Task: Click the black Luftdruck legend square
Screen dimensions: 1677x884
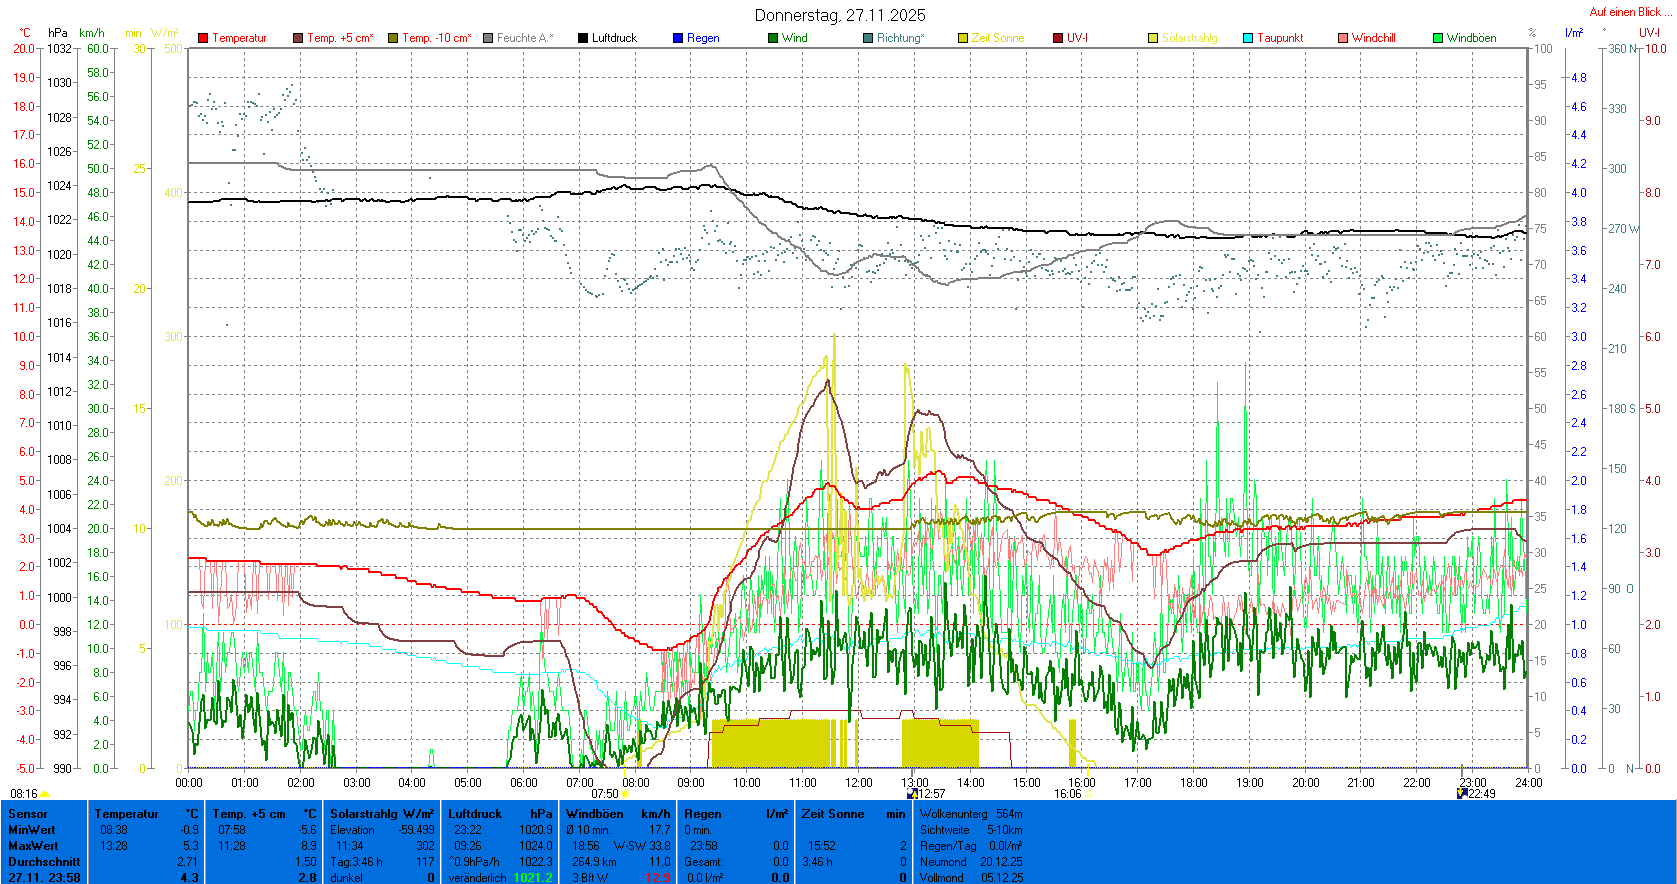Action: point(583,38)
